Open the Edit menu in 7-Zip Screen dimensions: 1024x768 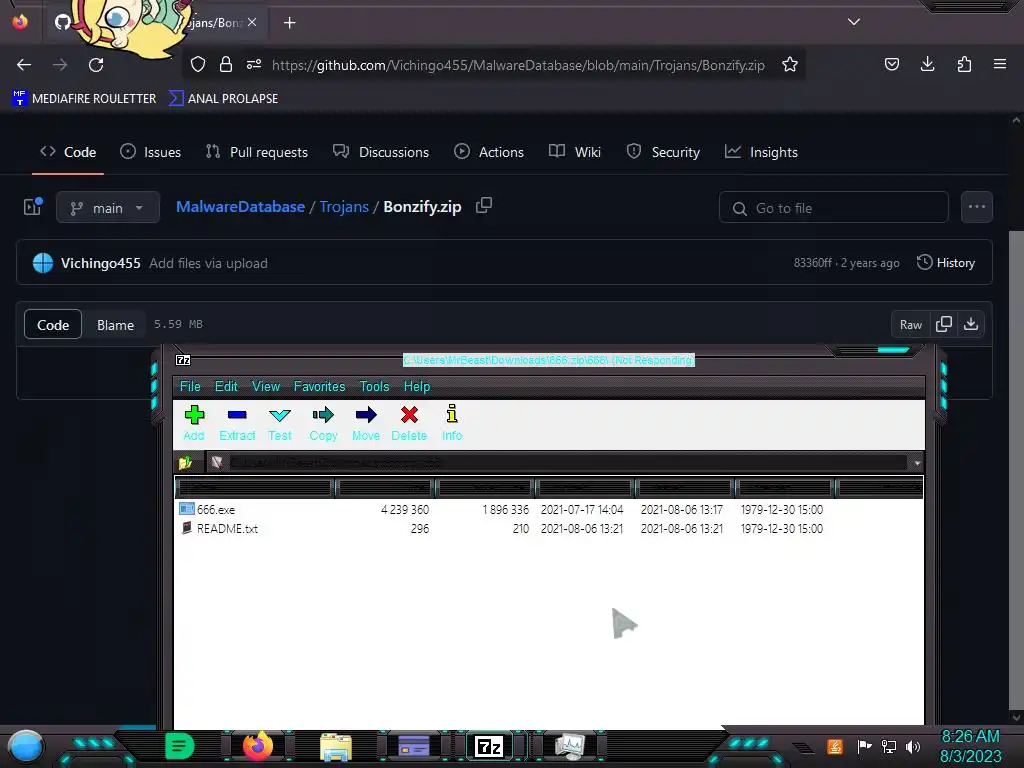click(226, 387)
